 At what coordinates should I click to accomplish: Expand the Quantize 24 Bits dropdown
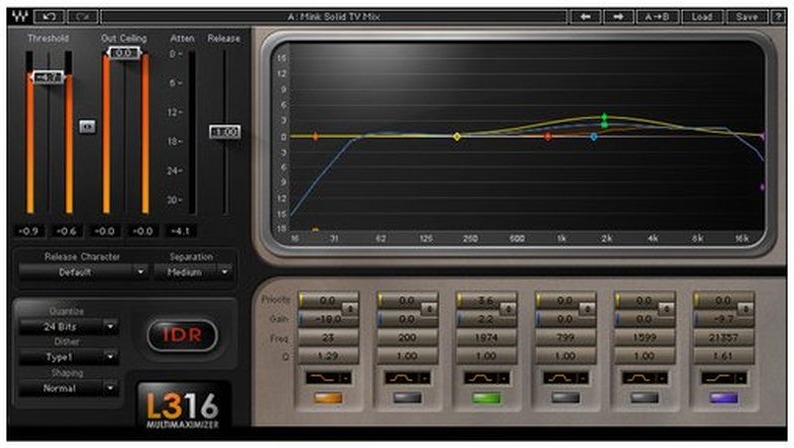(69, 327)
